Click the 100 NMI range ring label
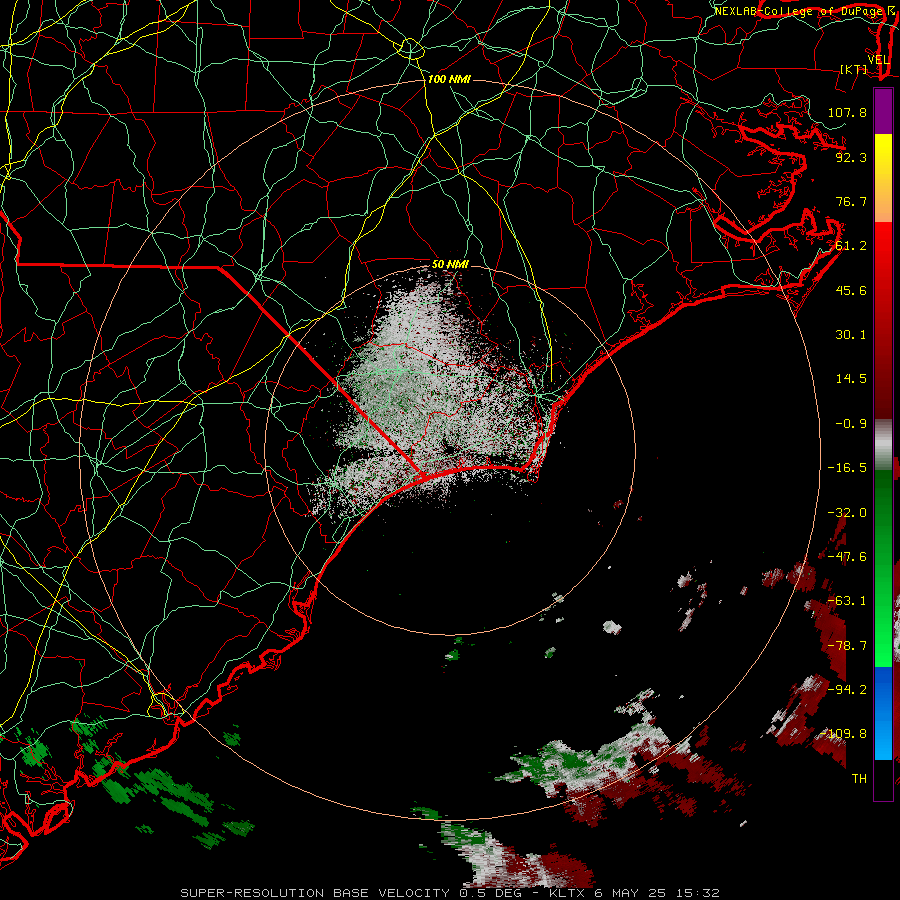This screenshot has height=900, width=900. click(449, 79)
